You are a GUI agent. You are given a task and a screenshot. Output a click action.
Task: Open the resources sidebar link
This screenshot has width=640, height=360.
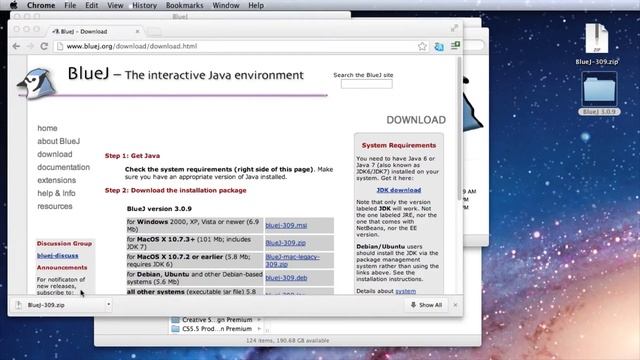(55, 207)
